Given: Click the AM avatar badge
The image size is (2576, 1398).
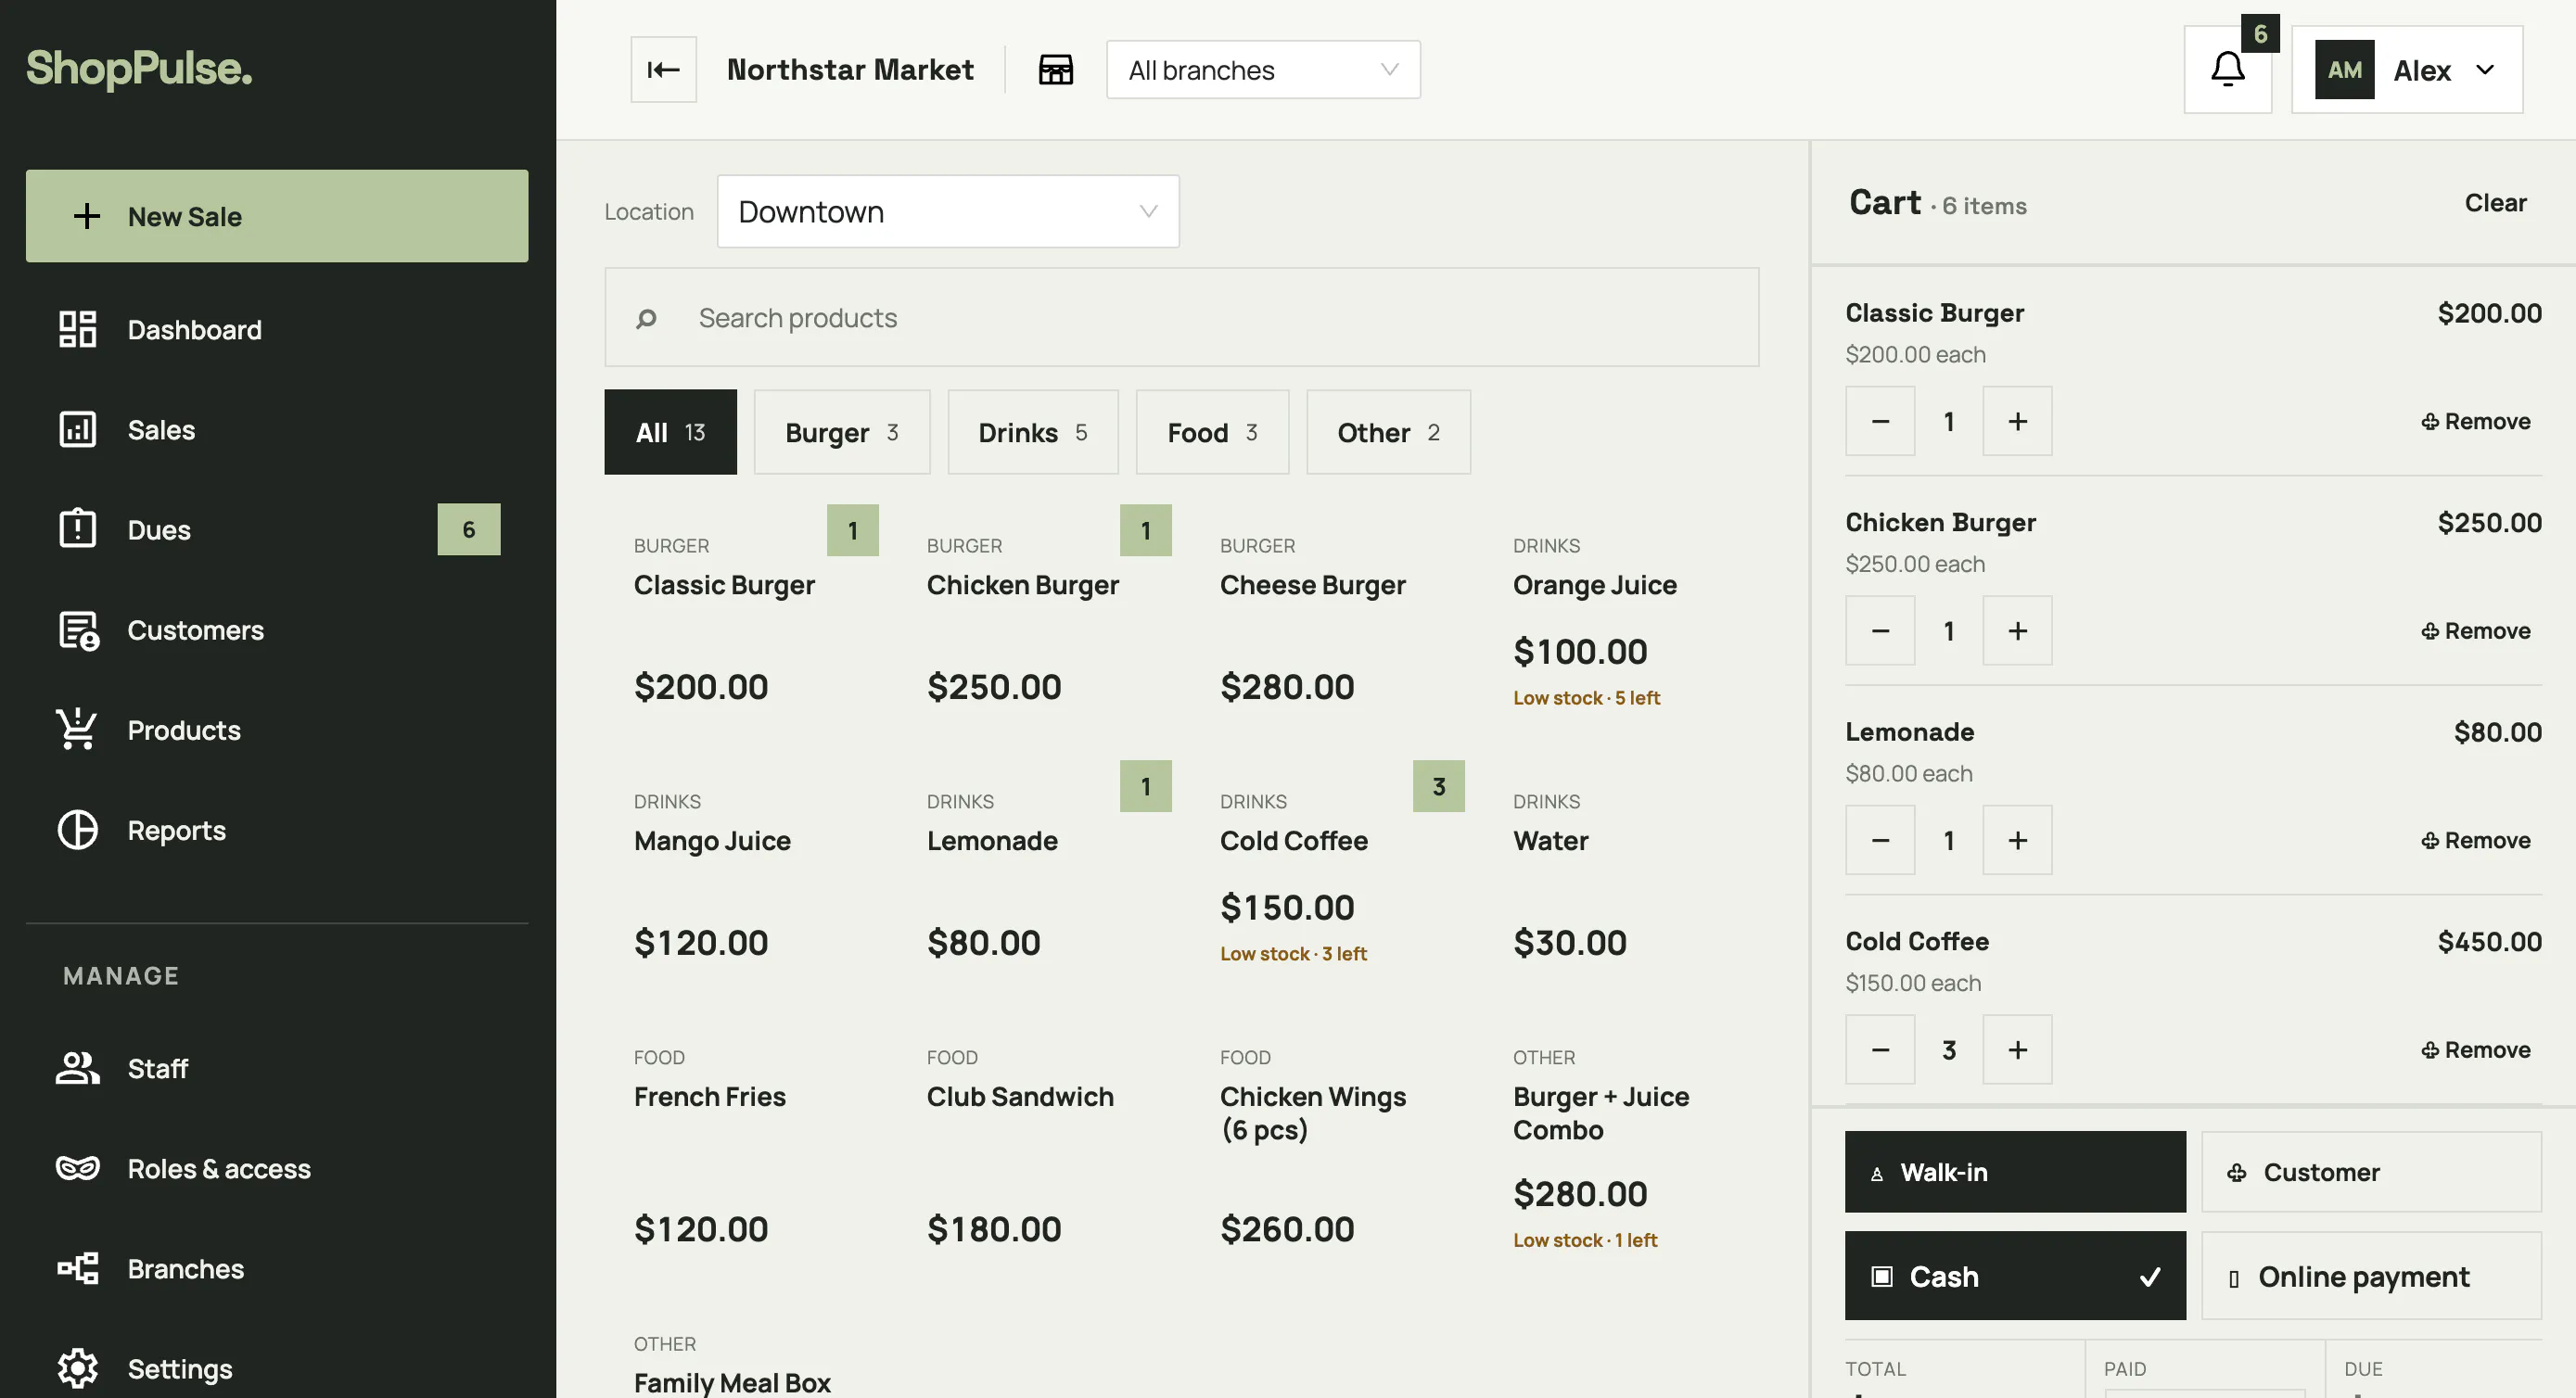Looking at the screenshot, I should [x=2344, y=69].
